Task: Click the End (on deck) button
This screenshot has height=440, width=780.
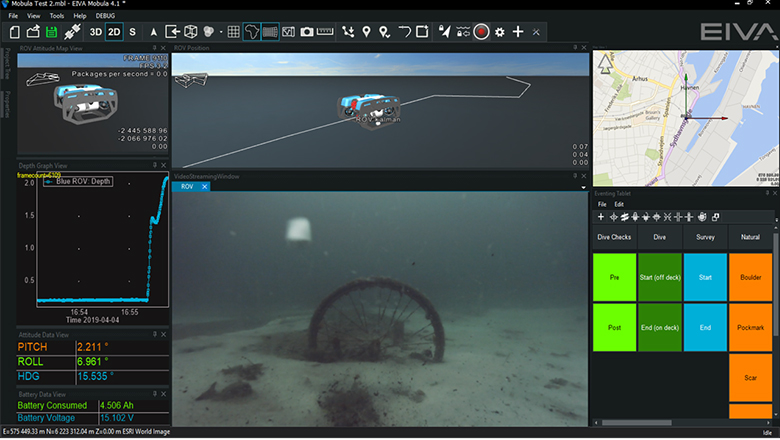Action: (660, 328)
